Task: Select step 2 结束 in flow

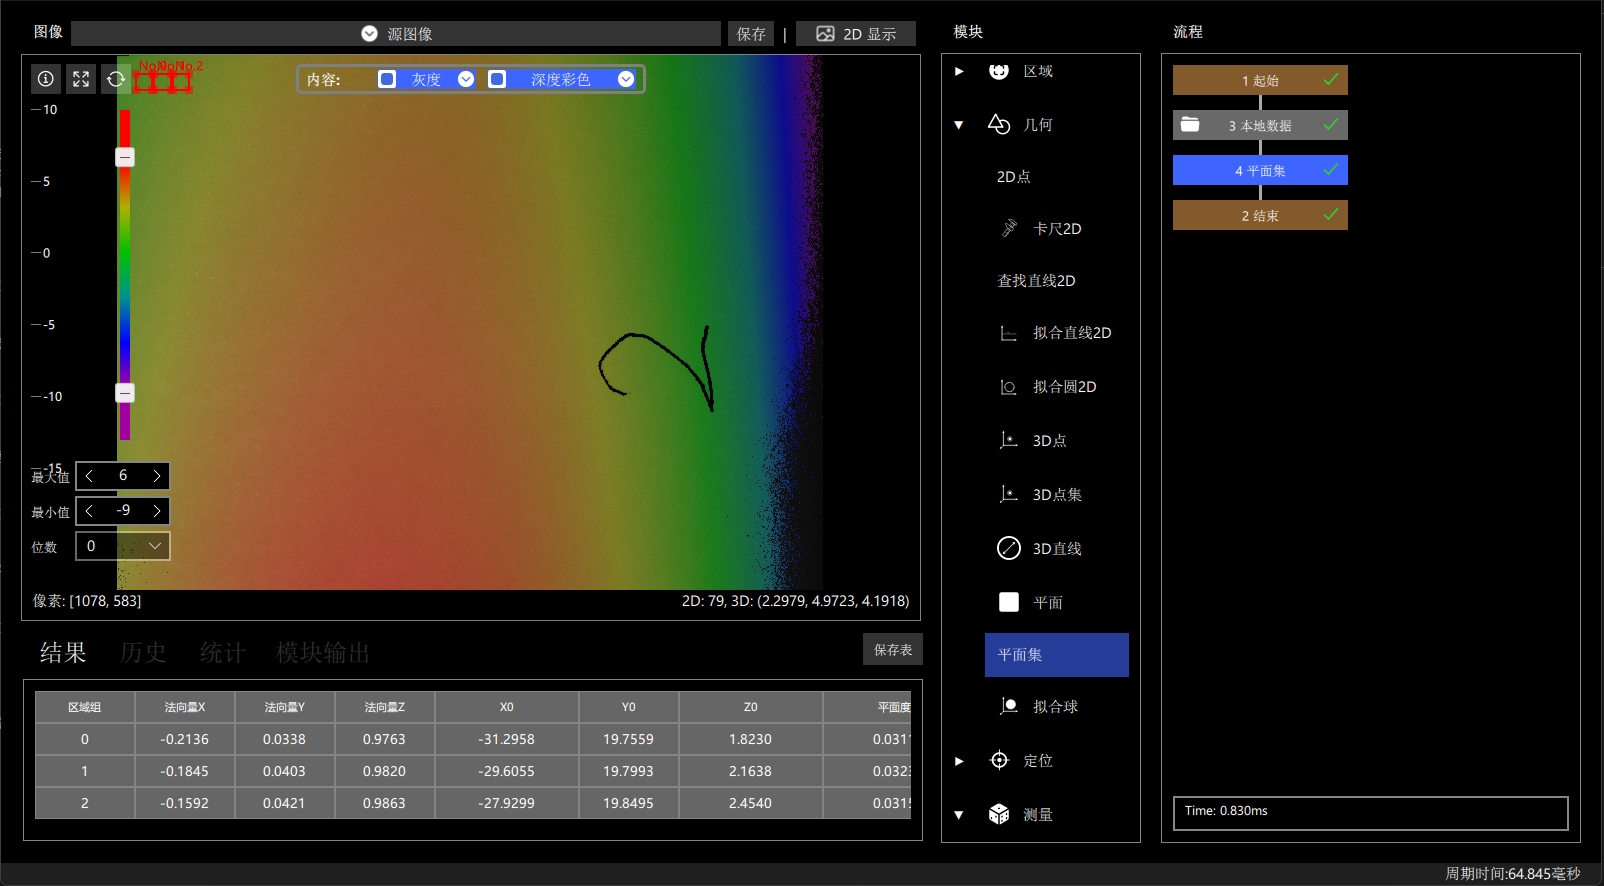Action: tap(1260, 215)
